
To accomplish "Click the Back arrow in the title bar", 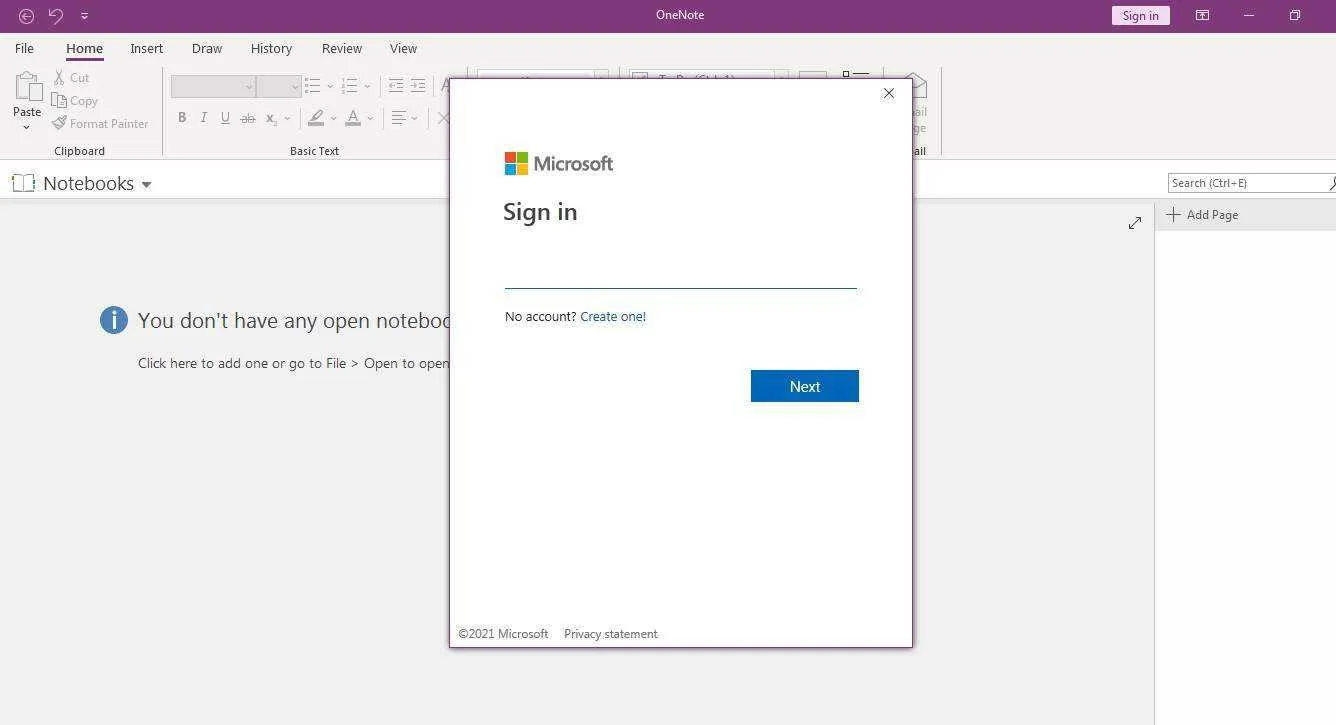I will tap(27, 16).
